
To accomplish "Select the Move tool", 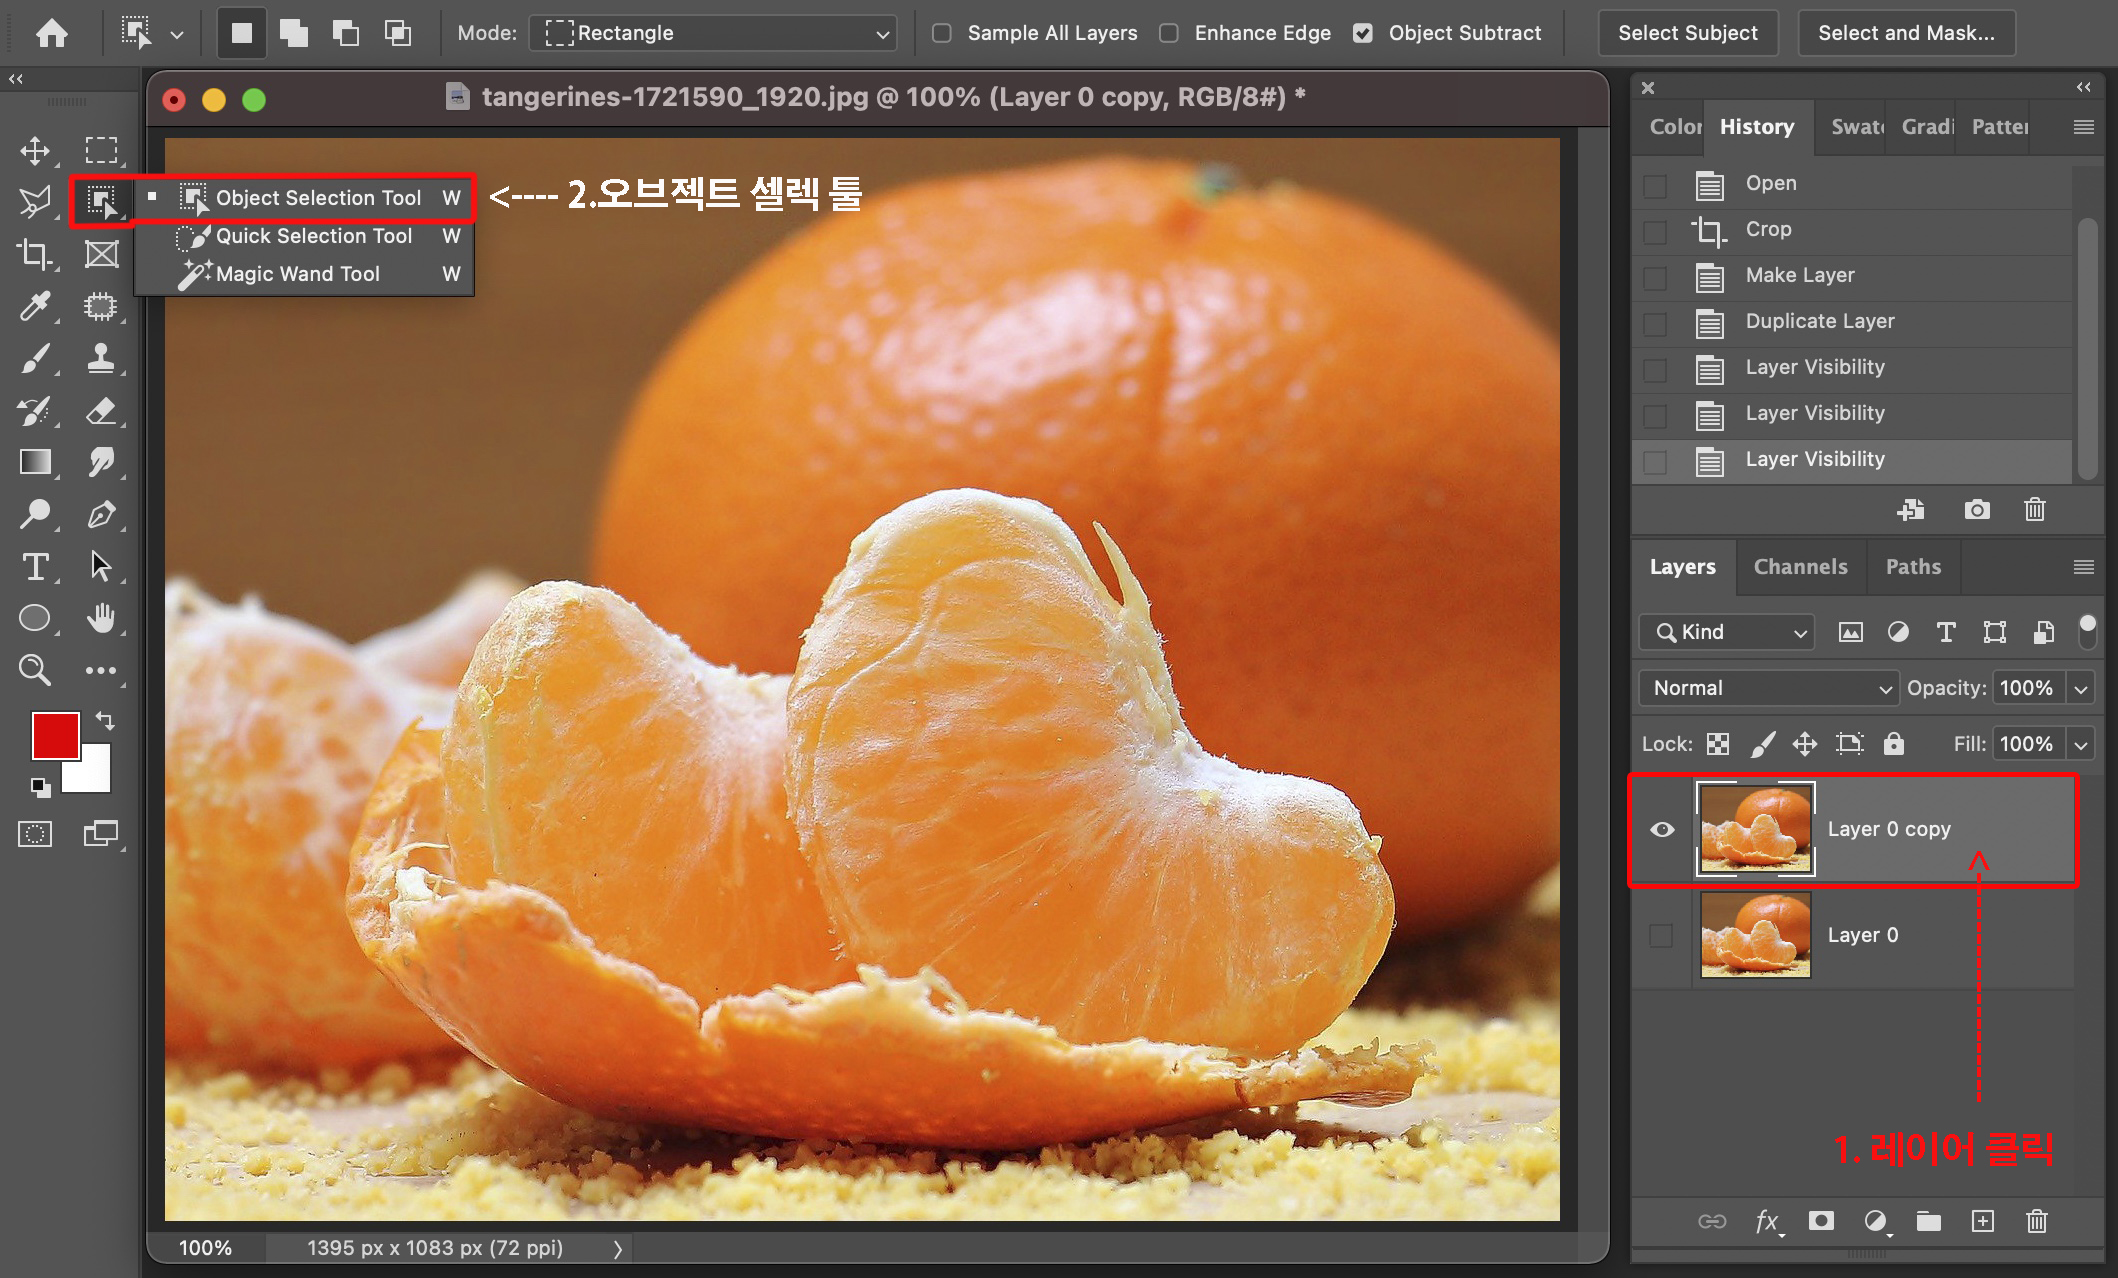I will click(x=35, y=151).
